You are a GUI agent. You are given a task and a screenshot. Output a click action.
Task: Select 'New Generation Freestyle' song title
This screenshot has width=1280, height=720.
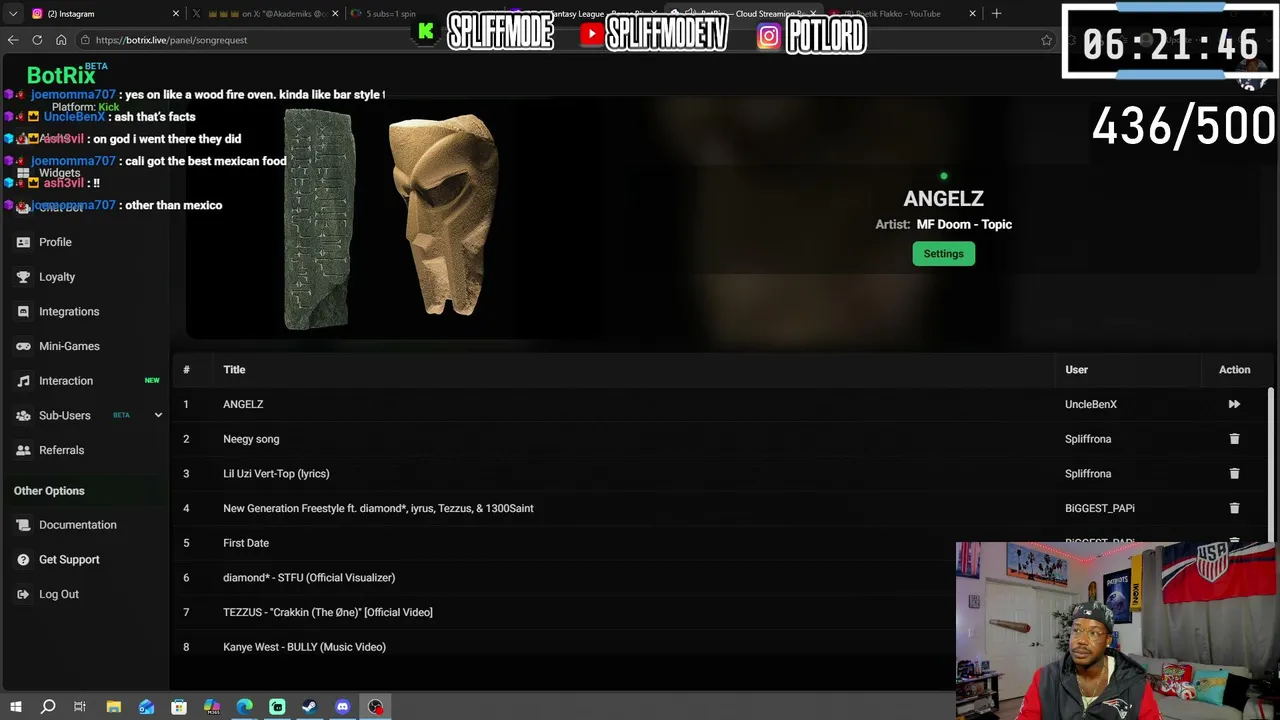pos(378,508)
